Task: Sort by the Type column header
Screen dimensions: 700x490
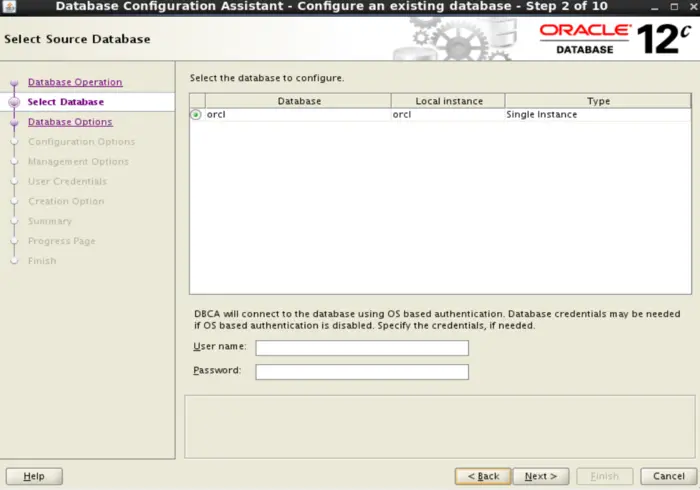Action: pos(598,101)
